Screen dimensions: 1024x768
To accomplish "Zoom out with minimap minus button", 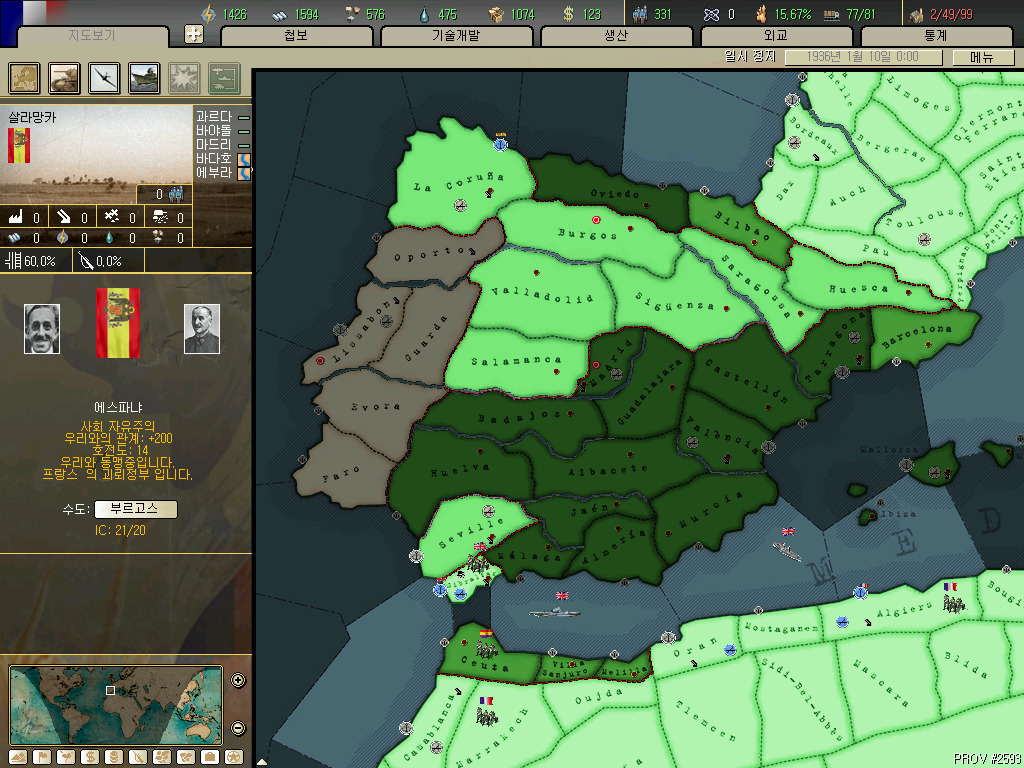I will click(238, 728).
